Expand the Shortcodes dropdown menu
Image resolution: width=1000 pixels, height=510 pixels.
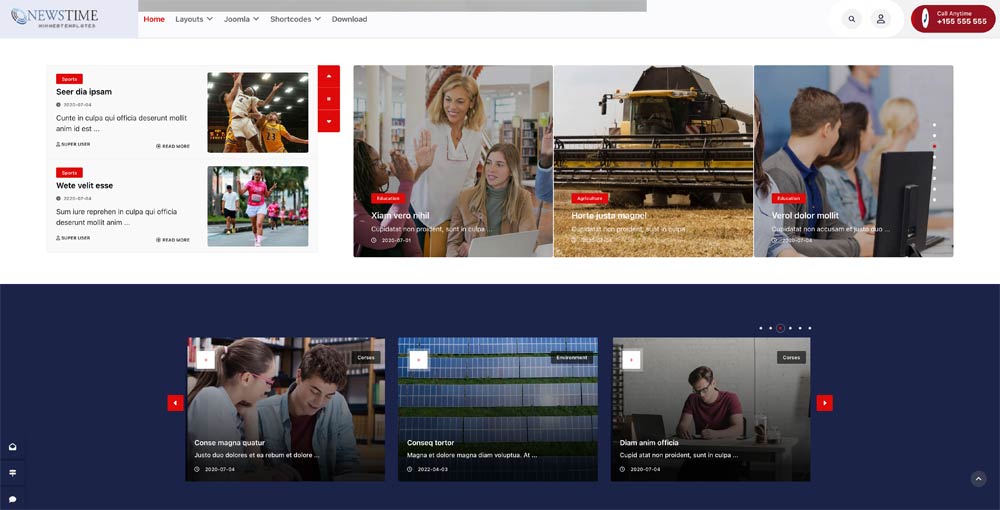[295, 19]
